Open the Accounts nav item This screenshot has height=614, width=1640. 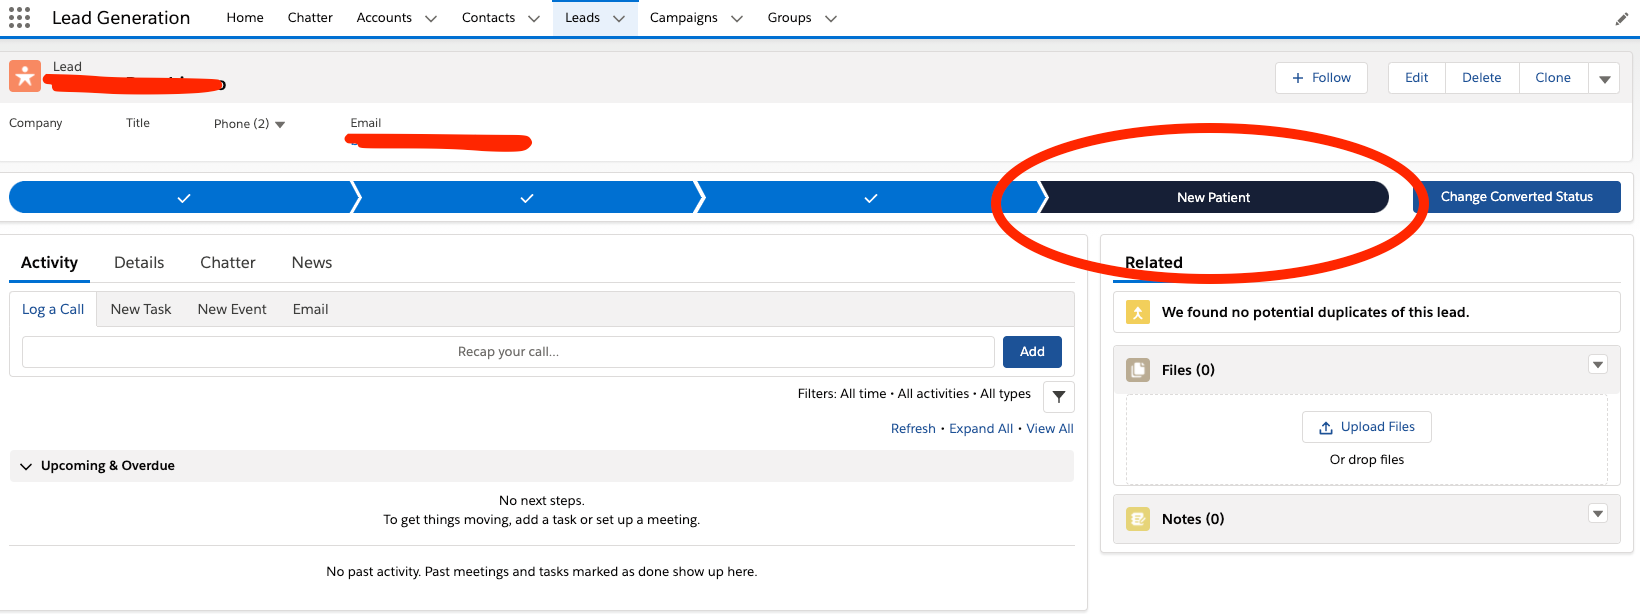[384, 18]
